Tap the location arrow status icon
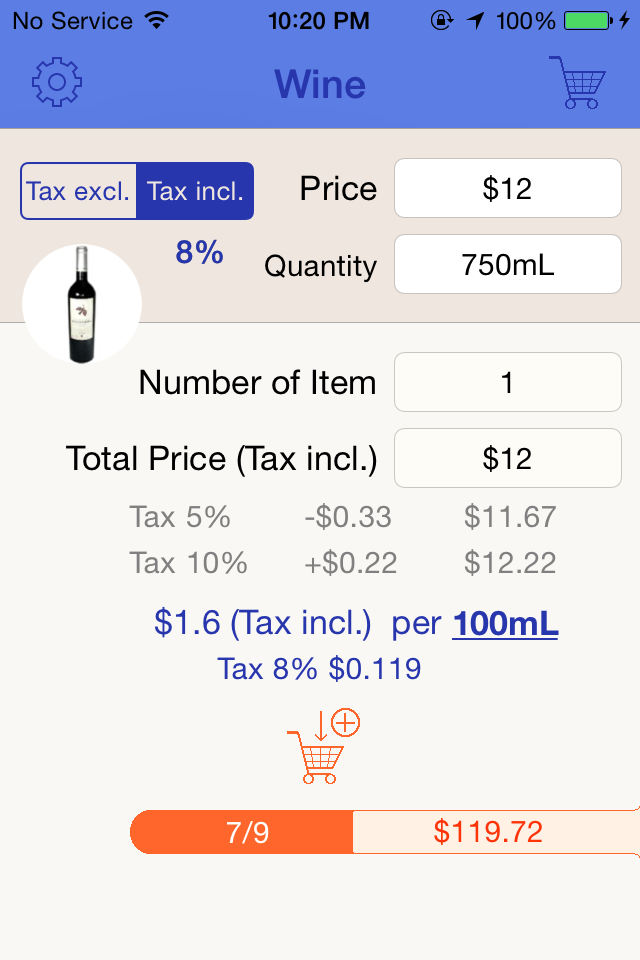 tap(475, 21)
